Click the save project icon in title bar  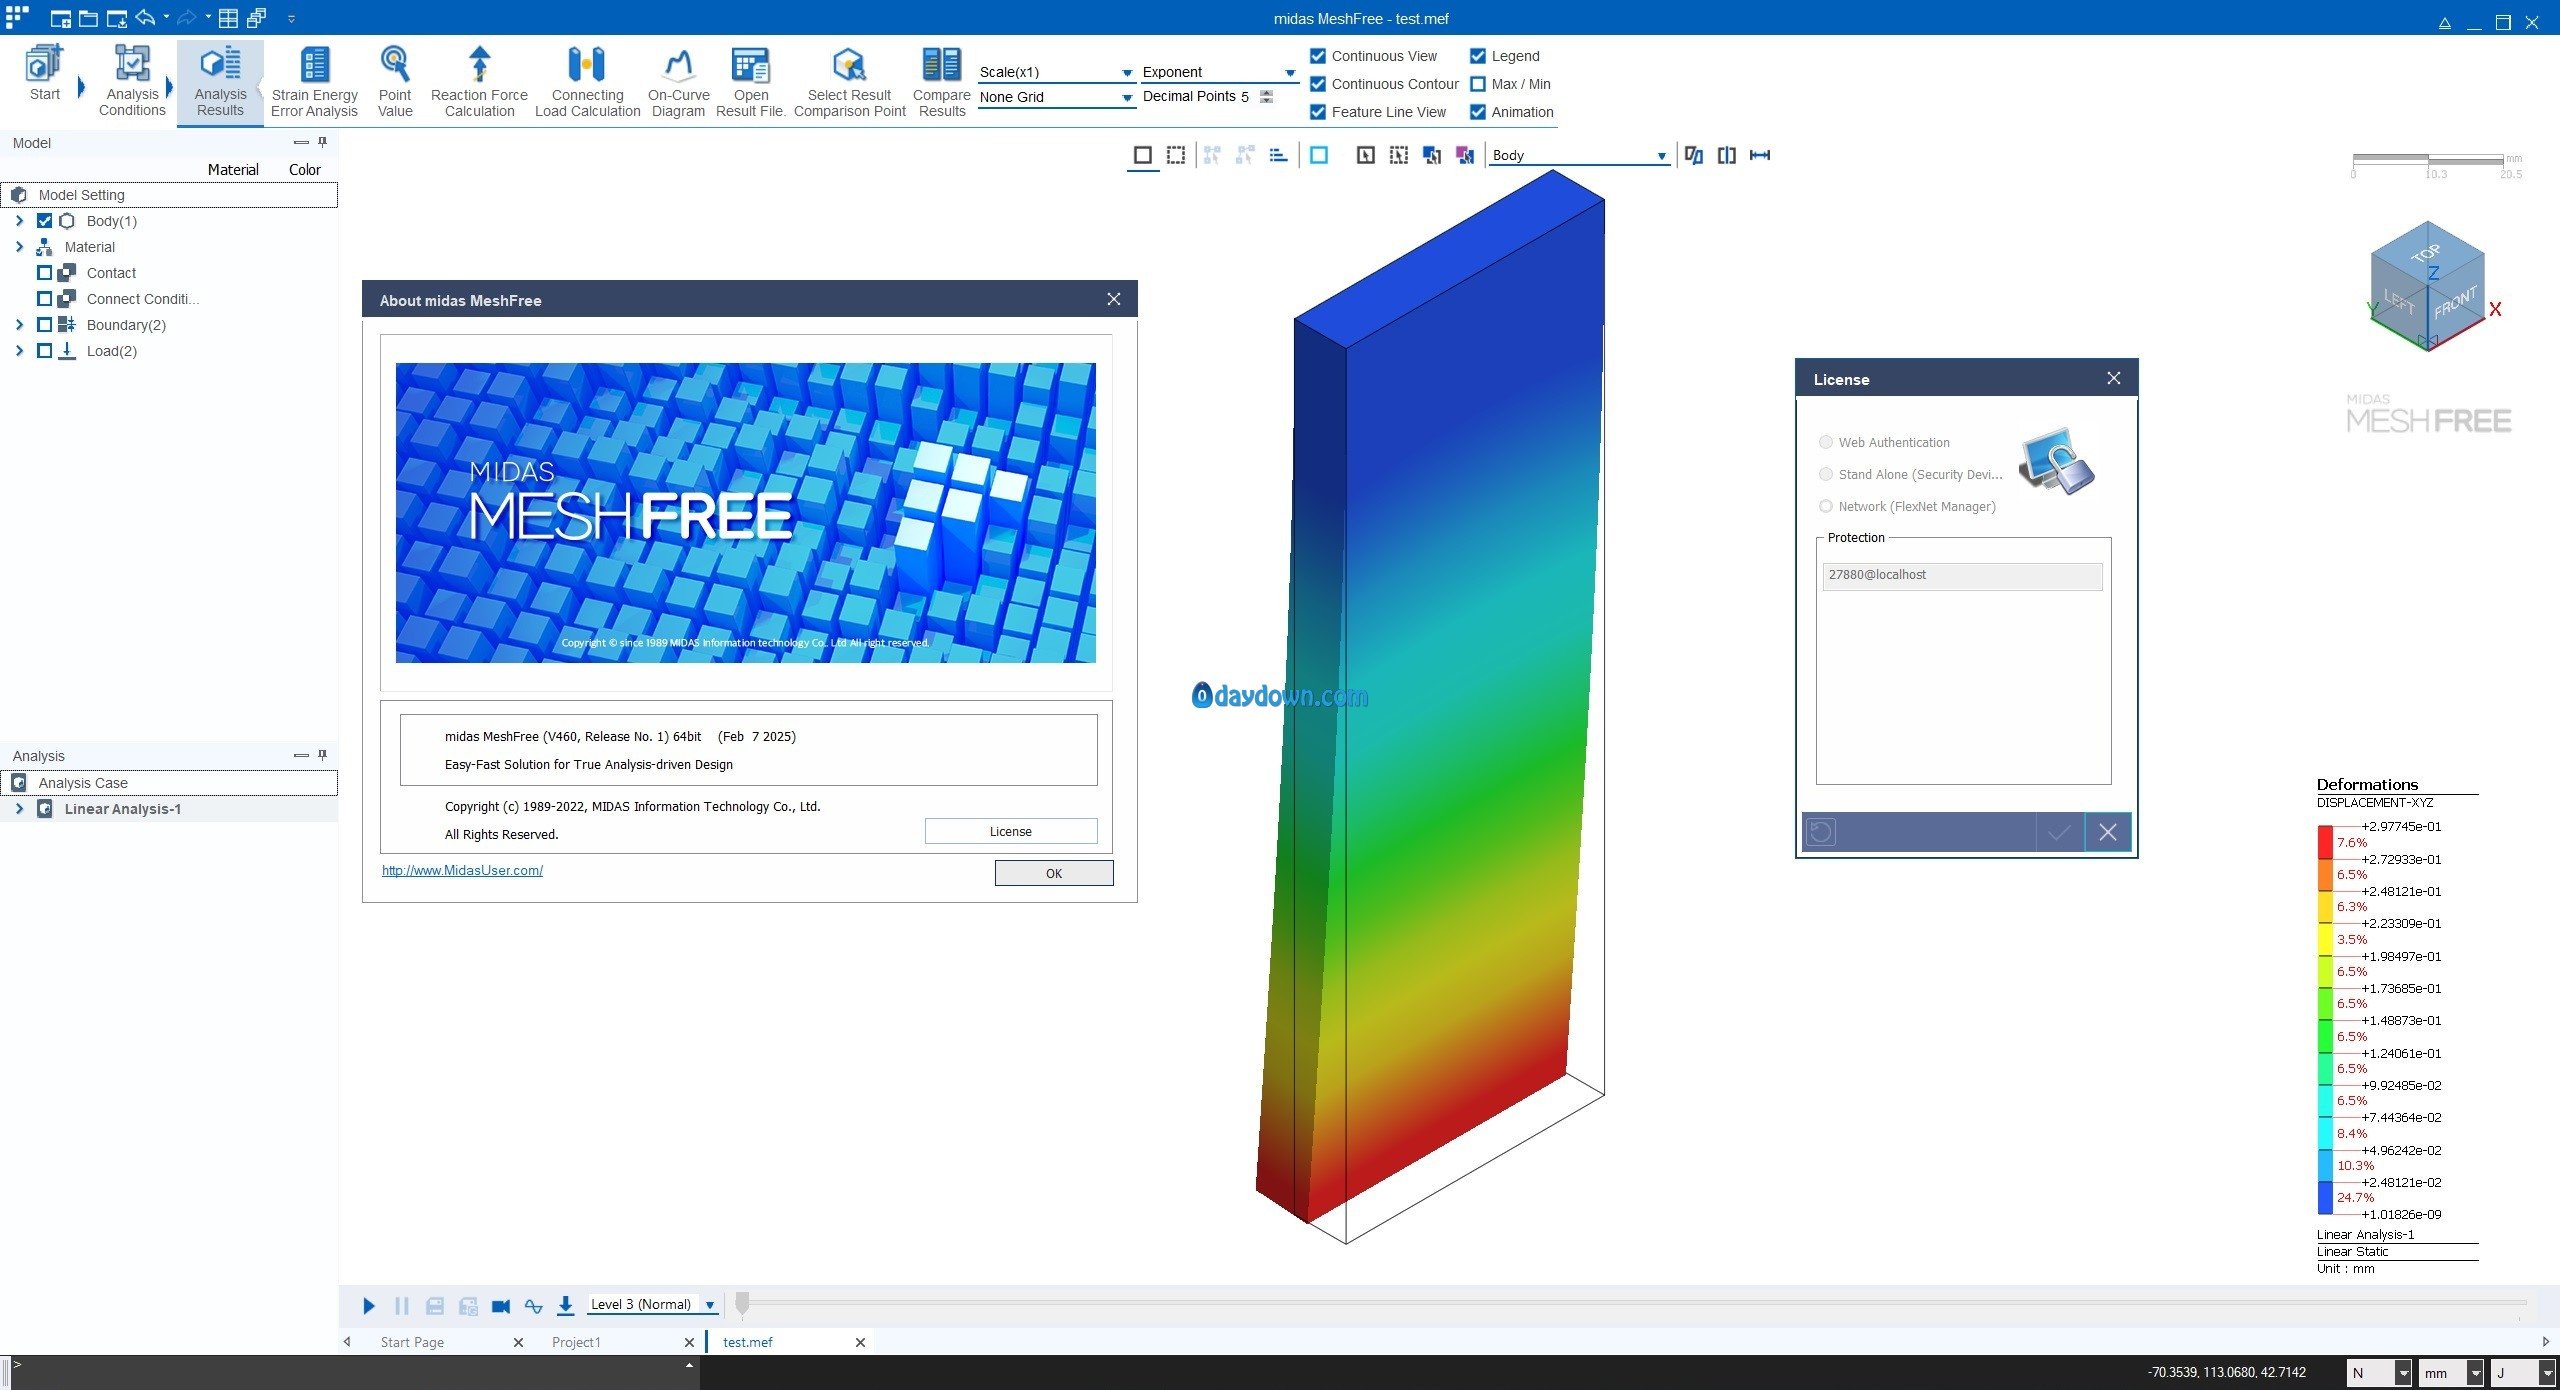[117, 19]
